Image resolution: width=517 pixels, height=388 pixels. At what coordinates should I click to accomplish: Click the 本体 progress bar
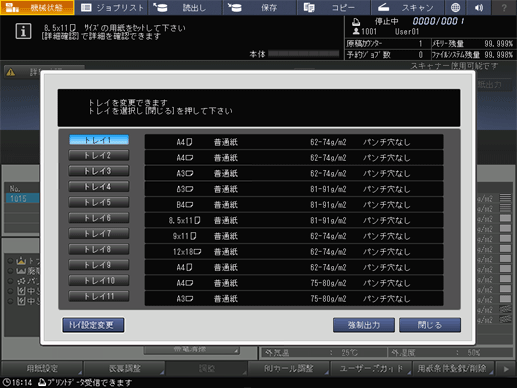tap(303, 54)
